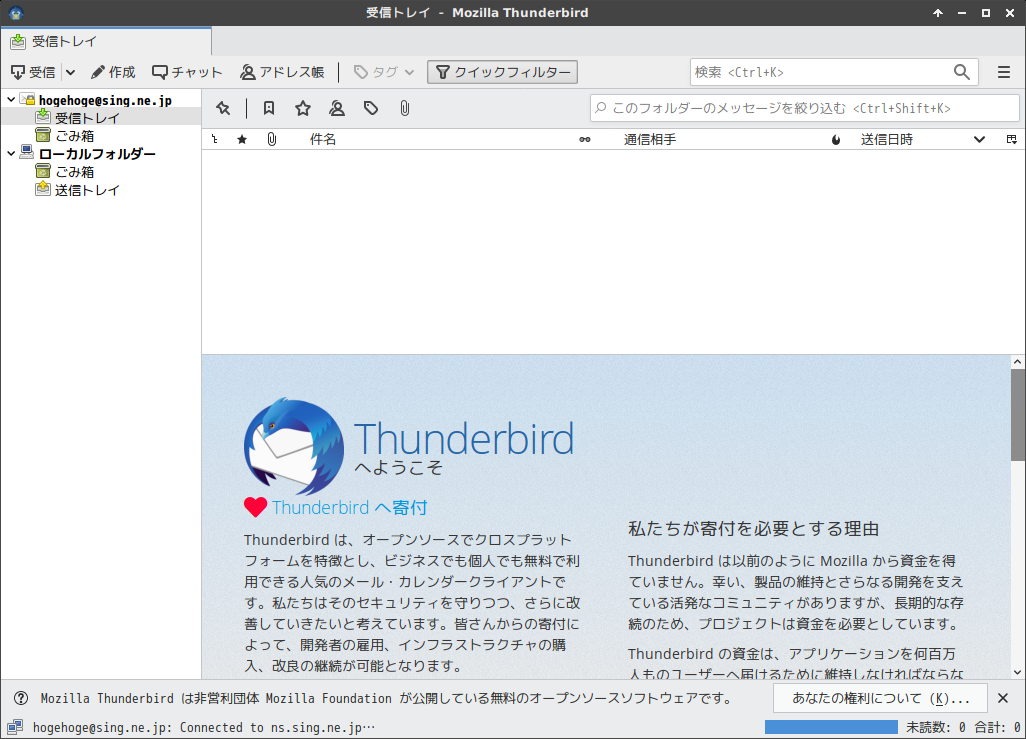Click the outbox icon beside 送信トレイ
Screen dimensions: 1026x739
click(43, 189)
